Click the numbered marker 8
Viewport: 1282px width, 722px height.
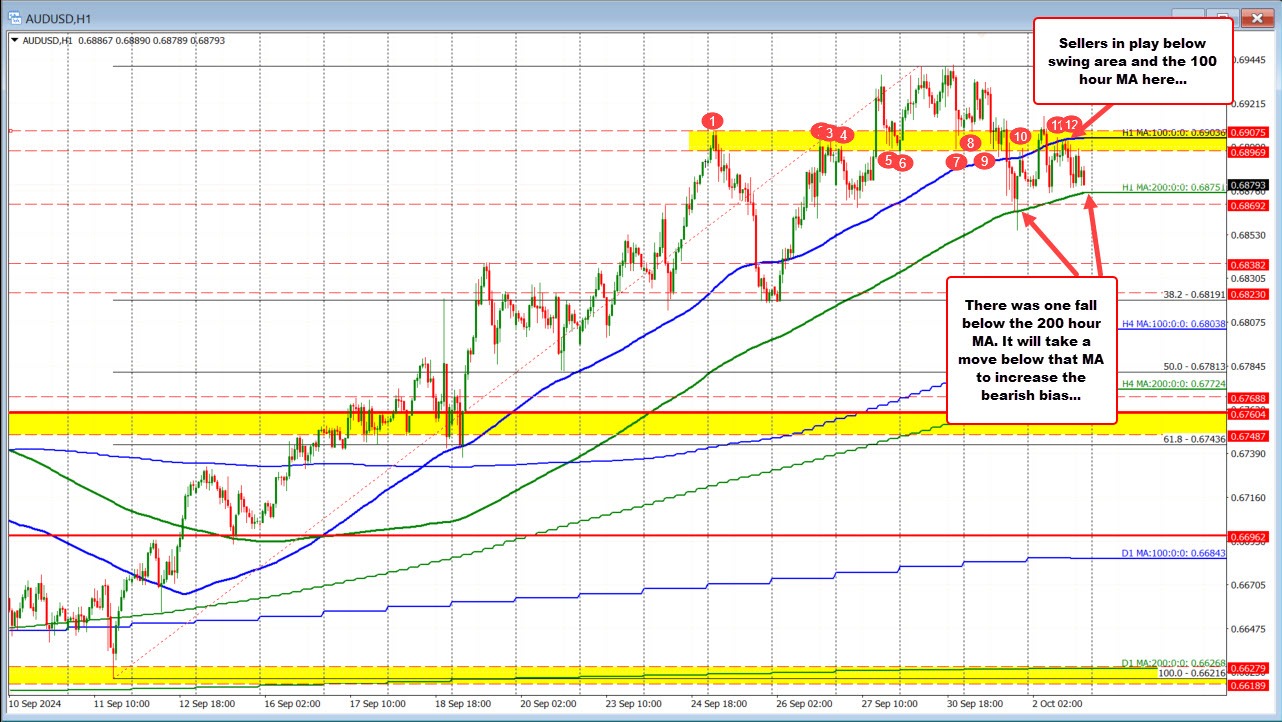[968, 144]
